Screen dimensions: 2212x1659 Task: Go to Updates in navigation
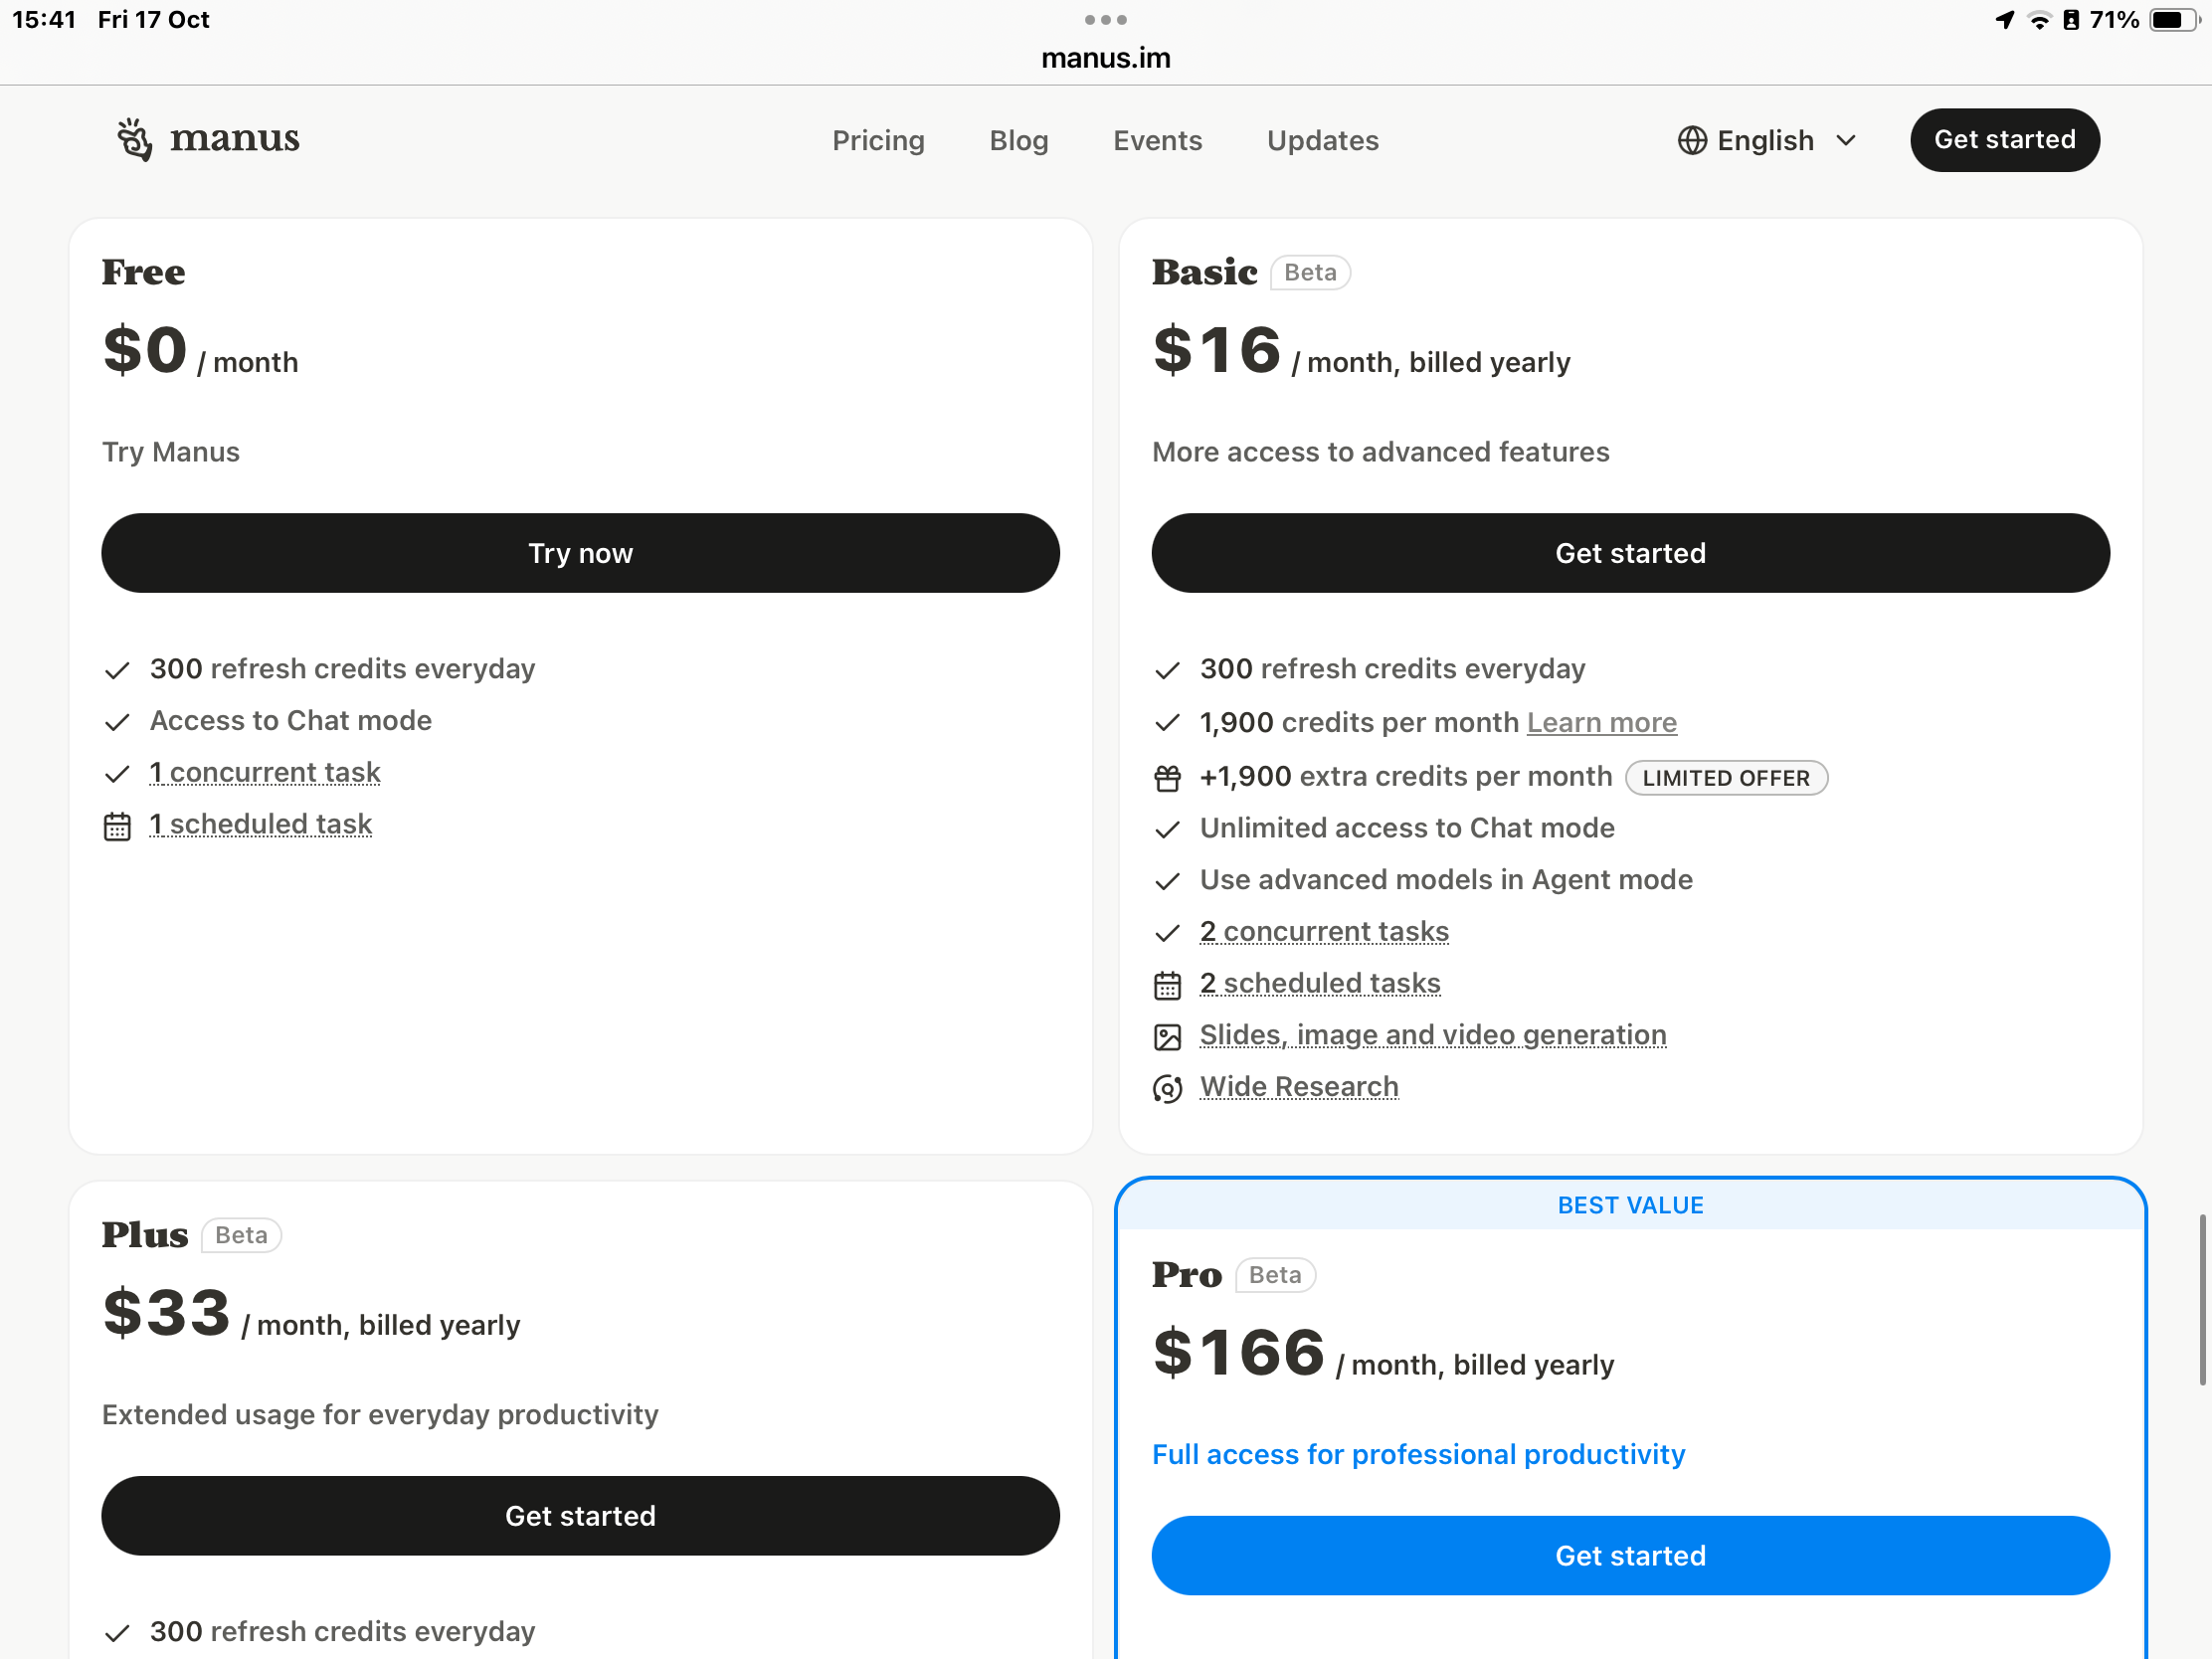(1322, 140)
